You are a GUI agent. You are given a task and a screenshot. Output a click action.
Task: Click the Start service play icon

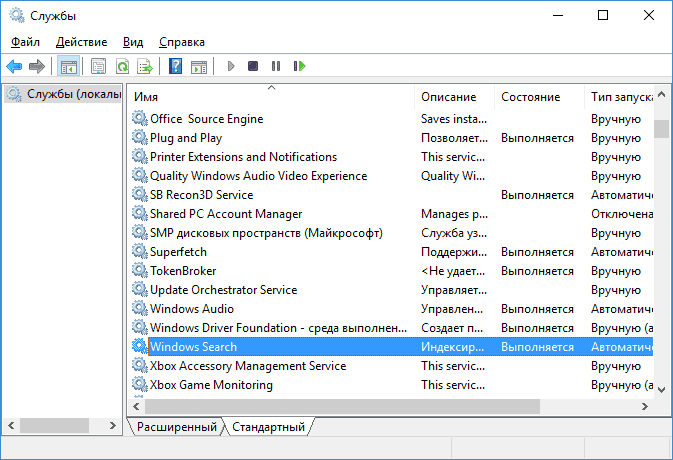[231, 66]
